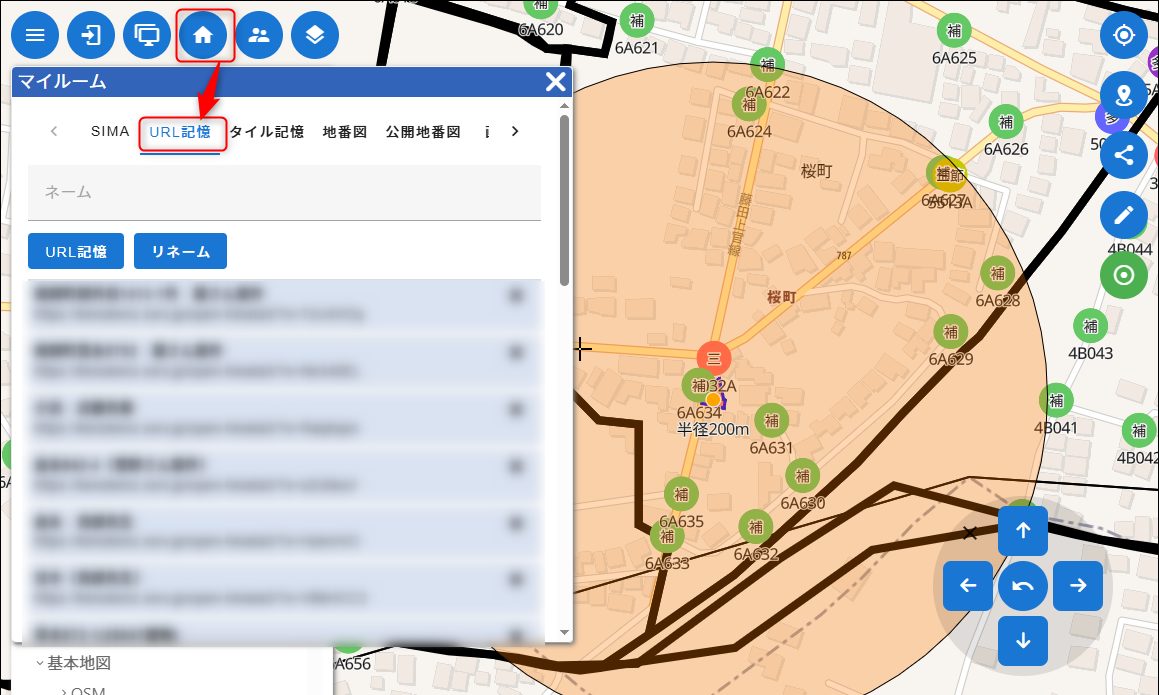Select the 公開地番図 tab
Screen dimensions: 1159x695
point(422,132)
